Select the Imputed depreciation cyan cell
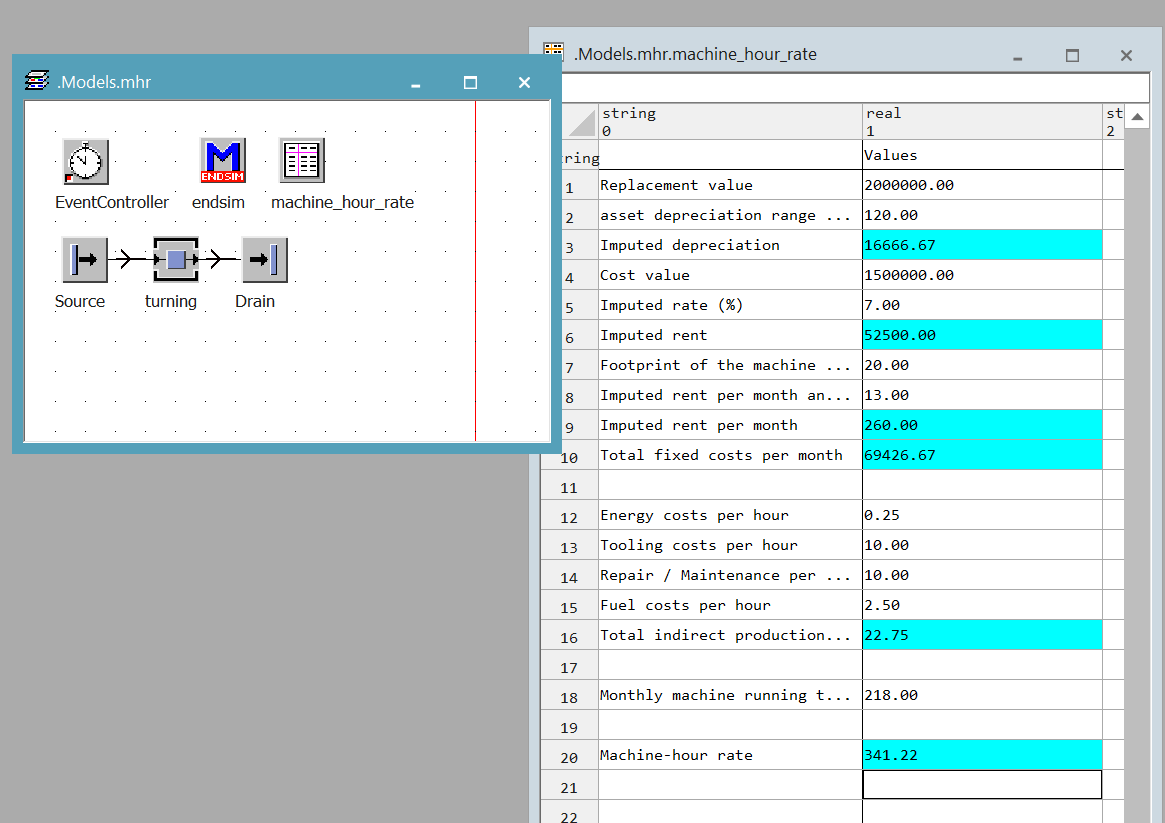 point(981,245)
